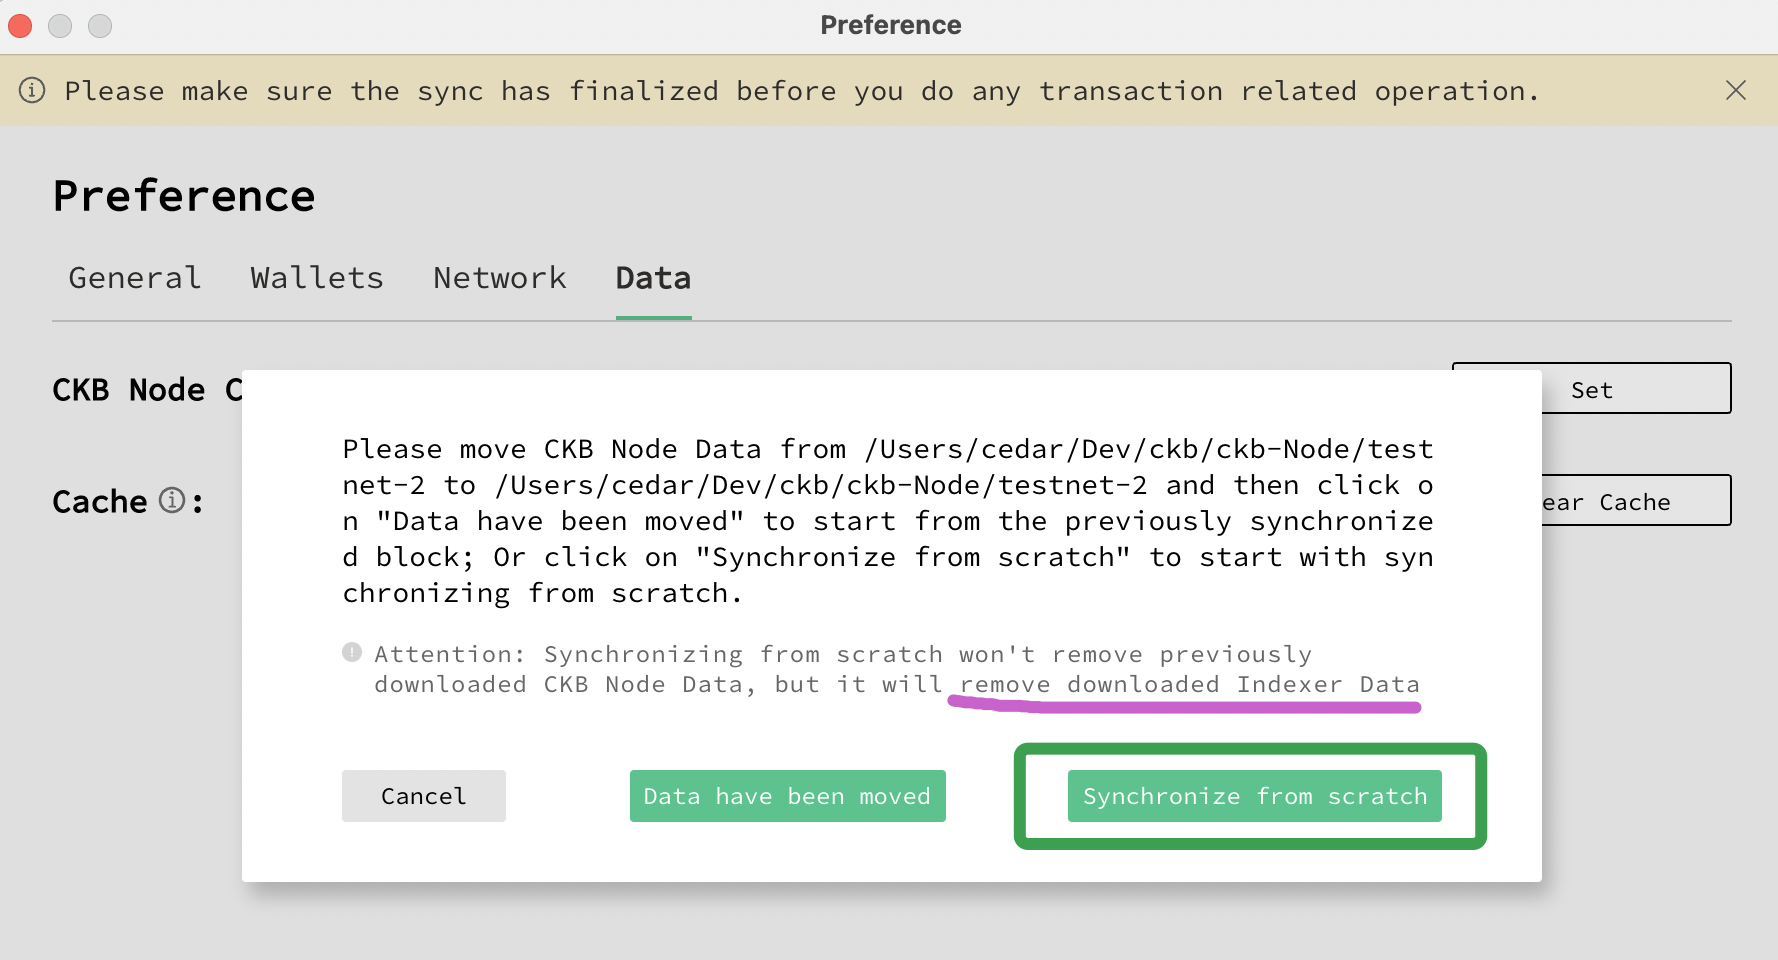Click the info icon in sync banner
This screenshot has height=960, width=1778.
pos(32,90)
